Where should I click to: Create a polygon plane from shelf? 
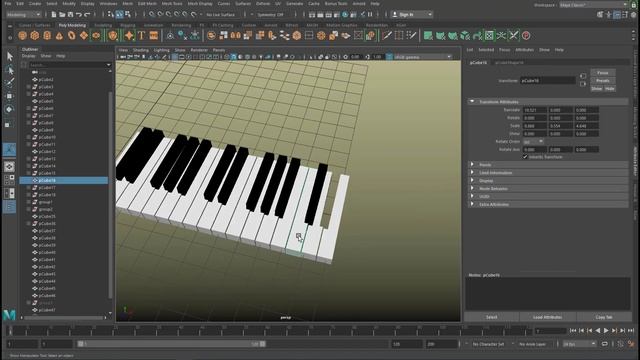pyautogui.click(x=84, y=36)
